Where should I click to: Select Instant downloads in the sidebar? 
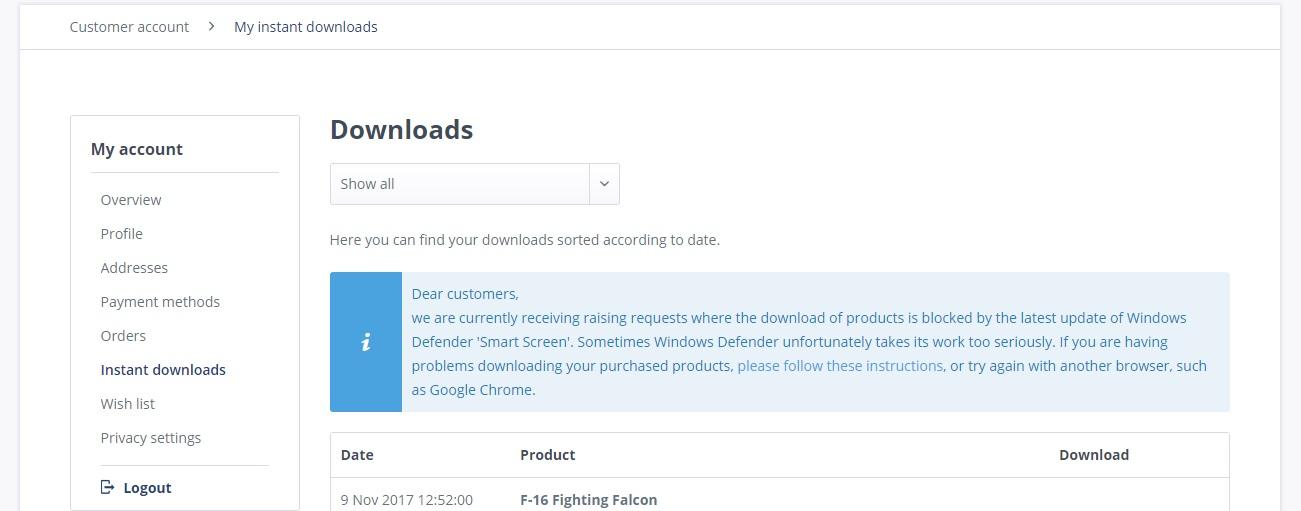point(163,370)
